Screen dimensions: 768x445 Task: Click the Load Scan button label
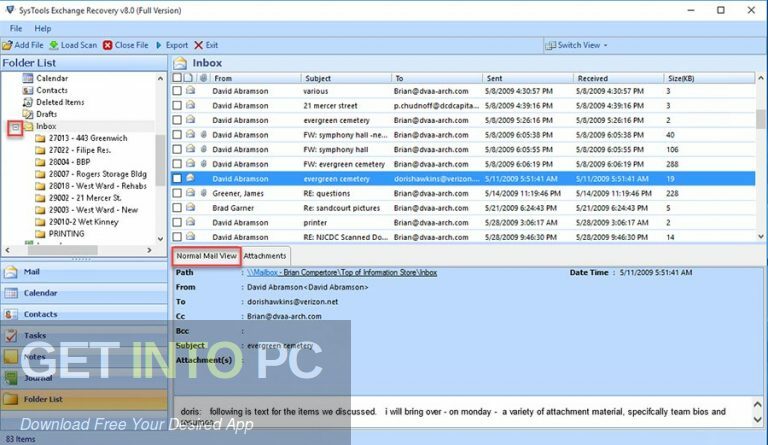pos(79,45)
